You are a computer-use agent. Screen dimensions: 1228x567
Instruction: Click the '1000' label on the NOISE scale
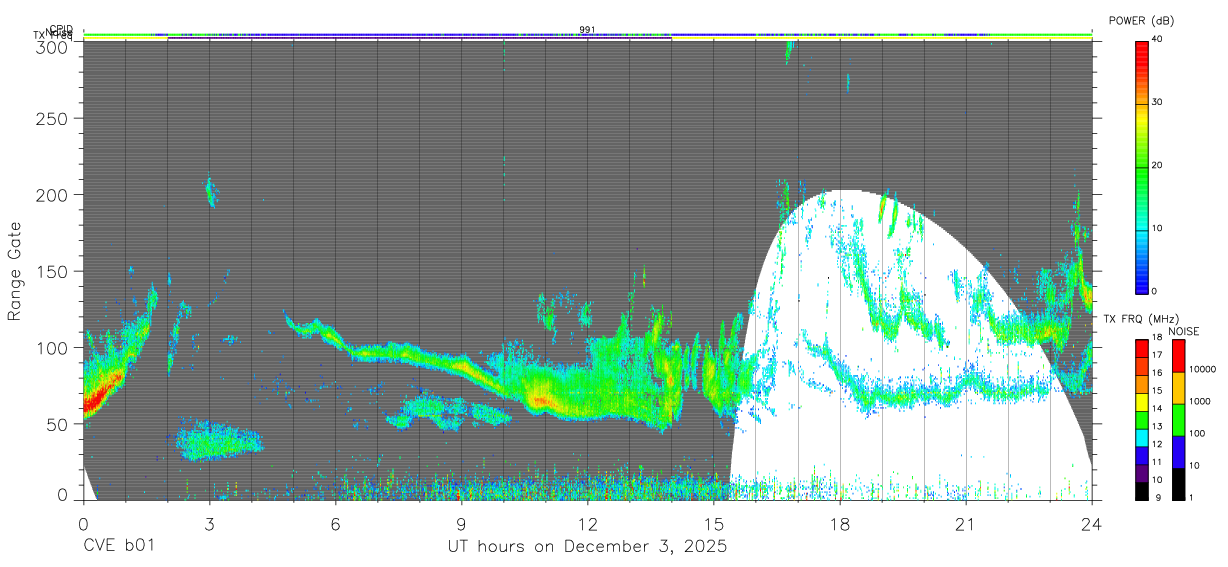[1199, 402]
